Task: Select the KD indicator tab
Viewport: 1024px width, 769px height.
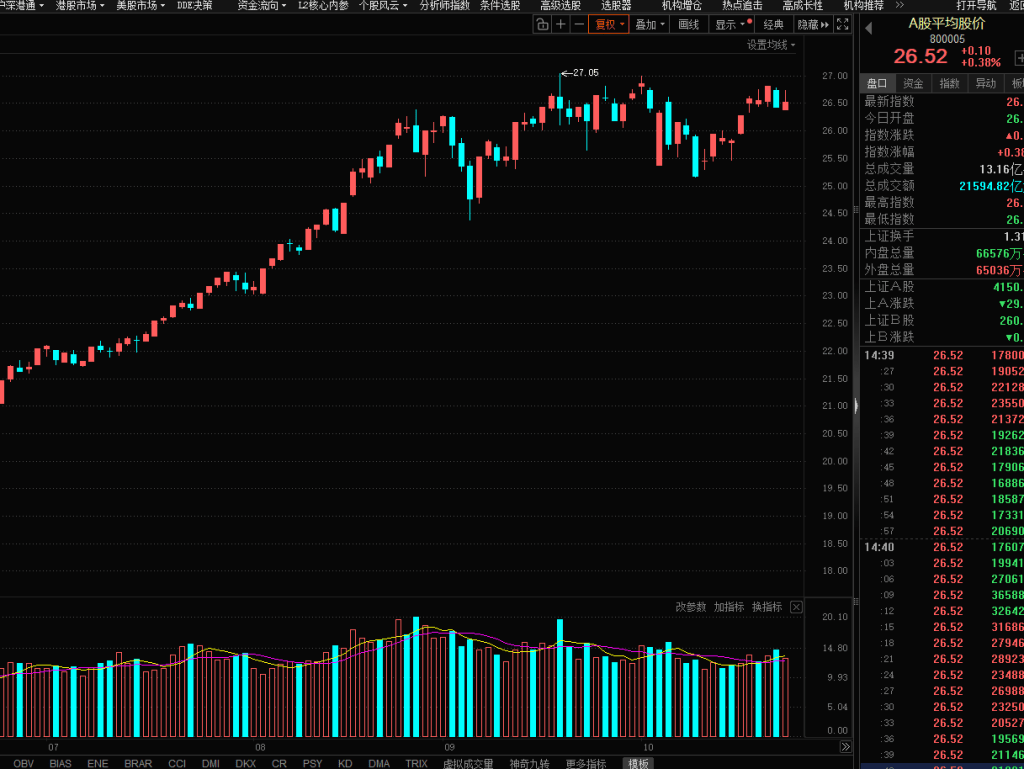Action: click(345, 763)
